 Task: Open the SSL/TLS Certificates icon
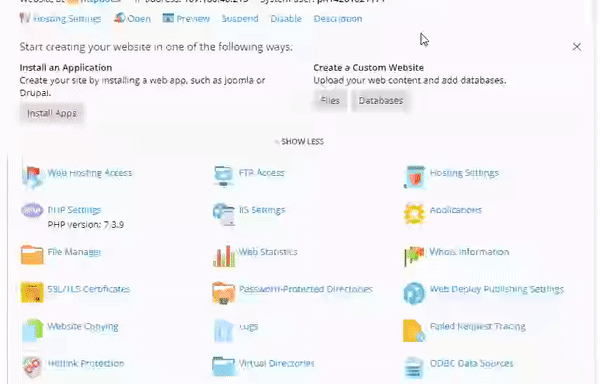pos(32,292)
